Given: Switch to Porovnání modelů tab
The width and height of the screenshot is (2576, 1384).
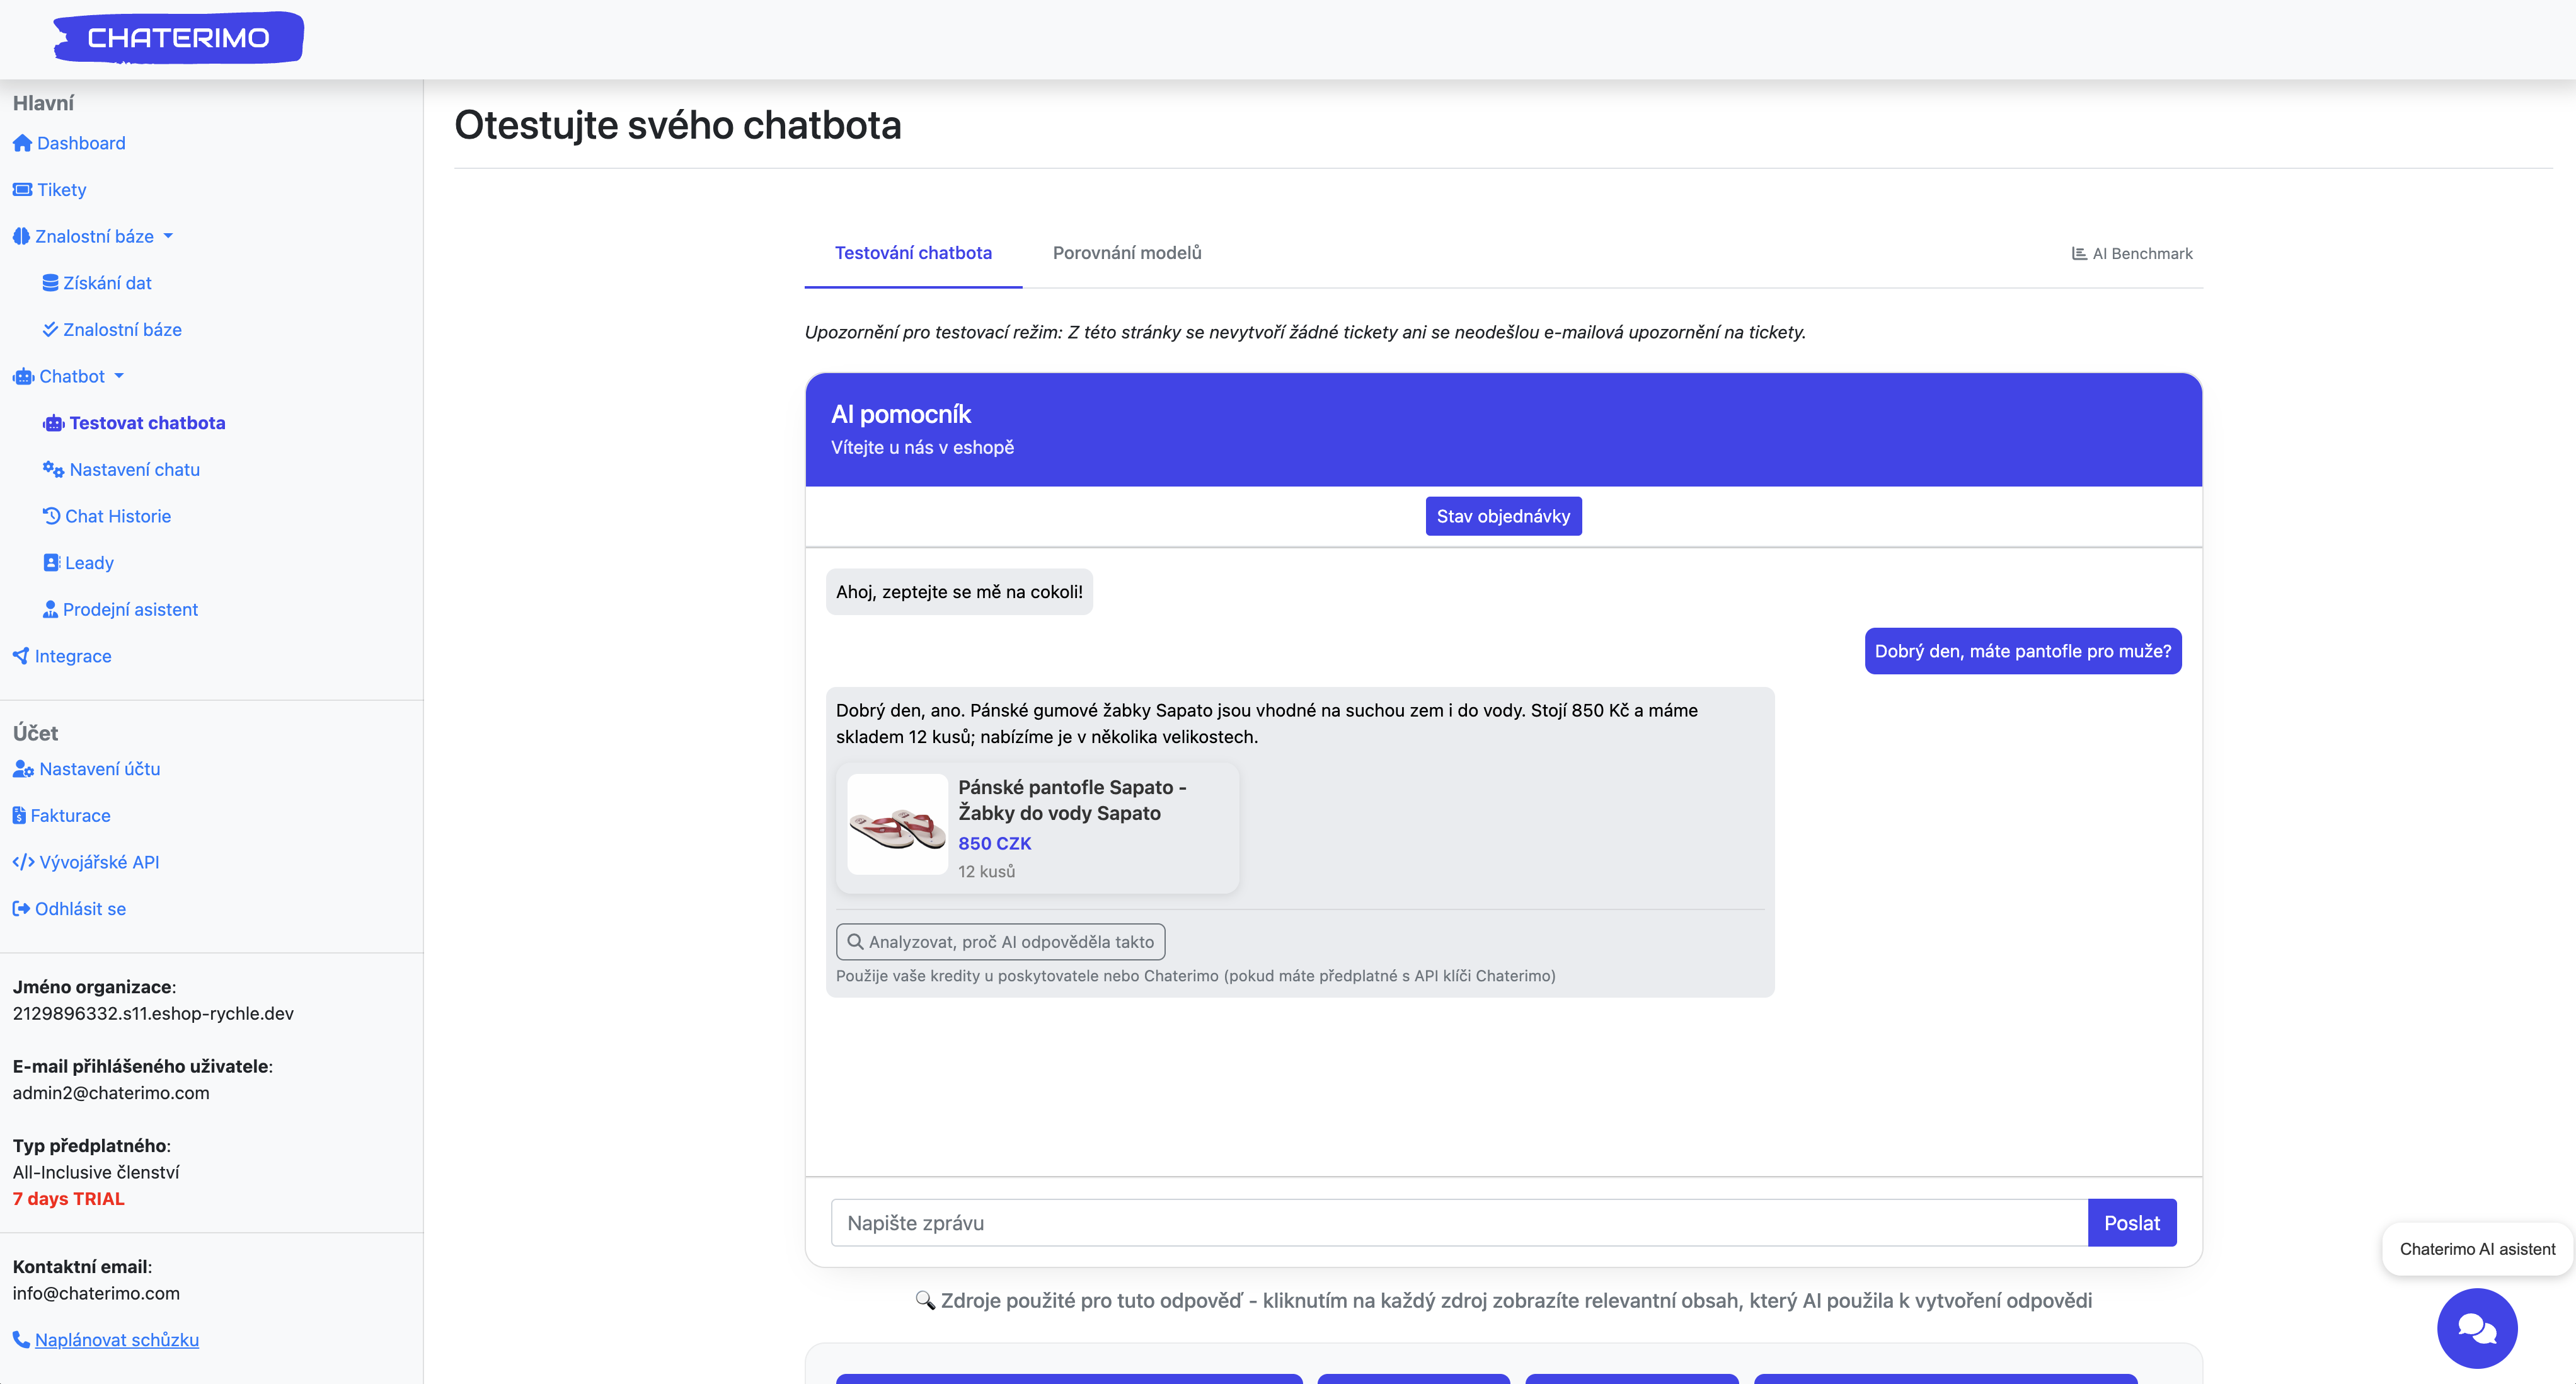Looking at the screenshot, I should 1127,253.
